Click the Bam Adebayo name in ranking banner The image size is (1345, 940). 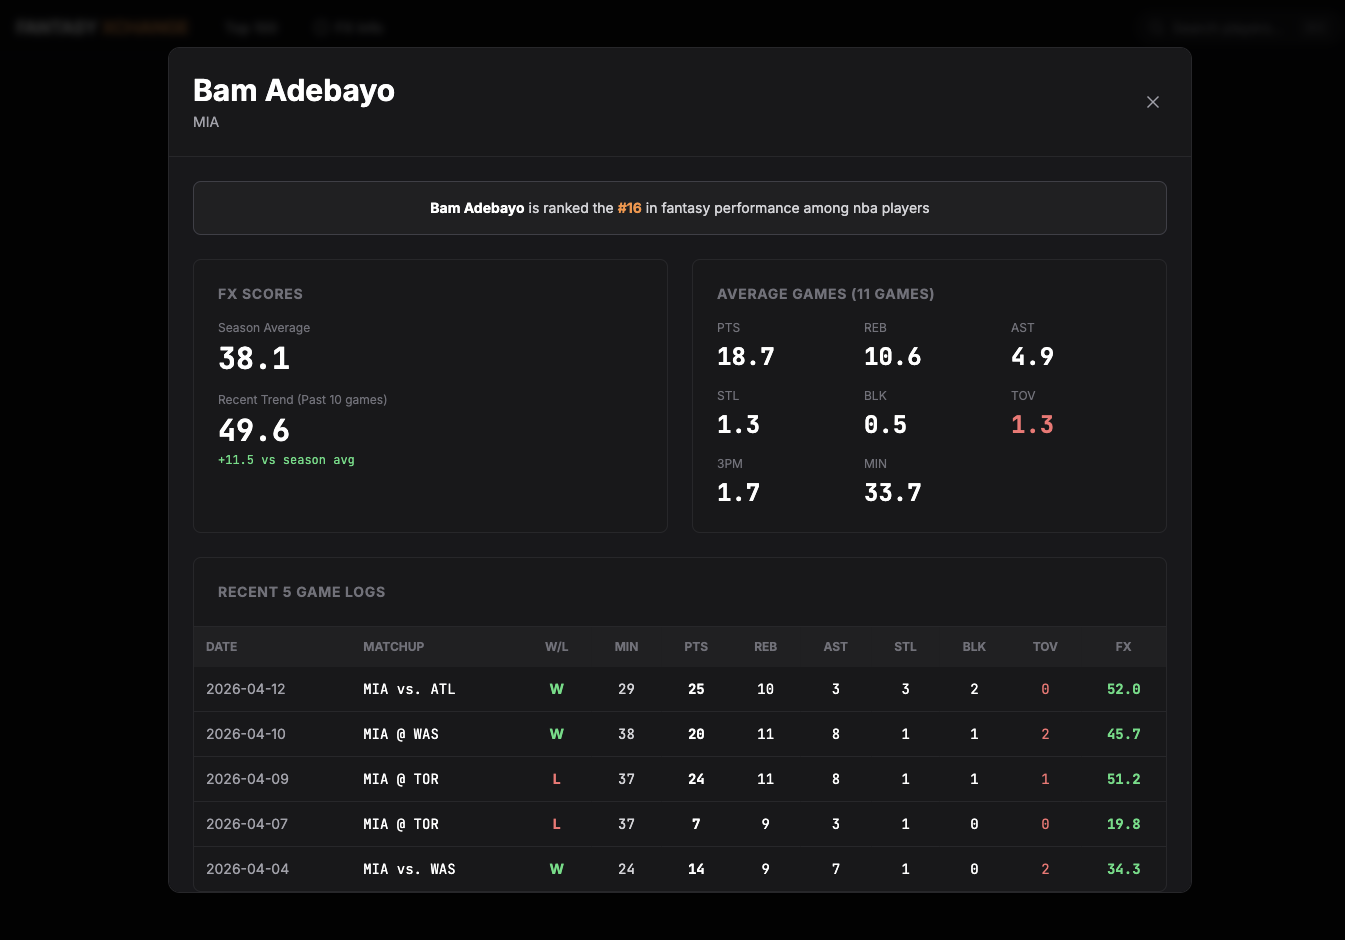(x=477, y=208)
